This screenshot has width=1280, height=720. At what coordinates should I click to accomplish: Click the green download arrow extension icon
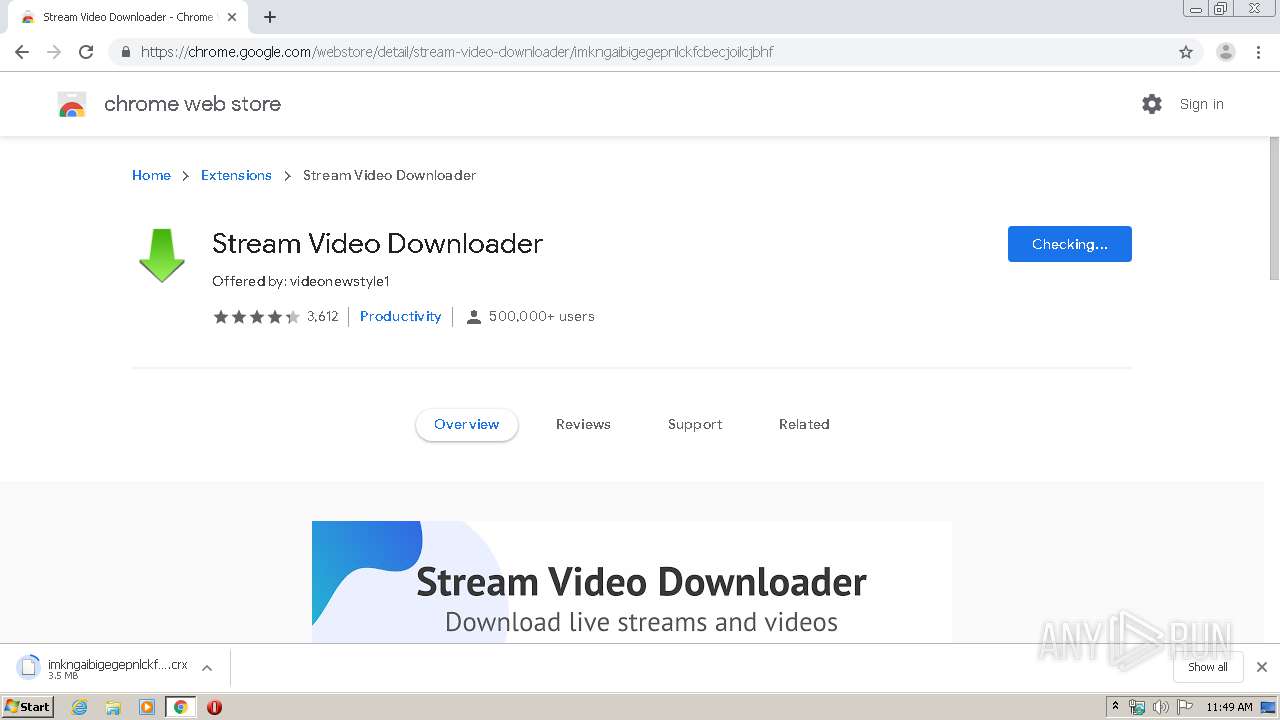pos(161,255)
